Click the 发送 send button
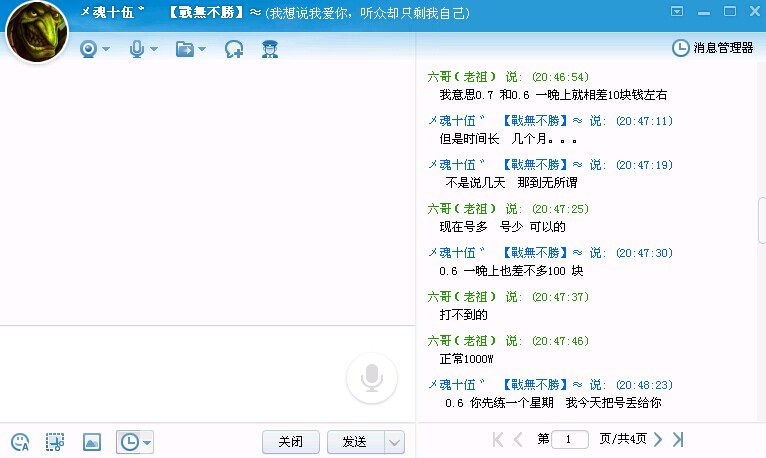 click(355, 441)
